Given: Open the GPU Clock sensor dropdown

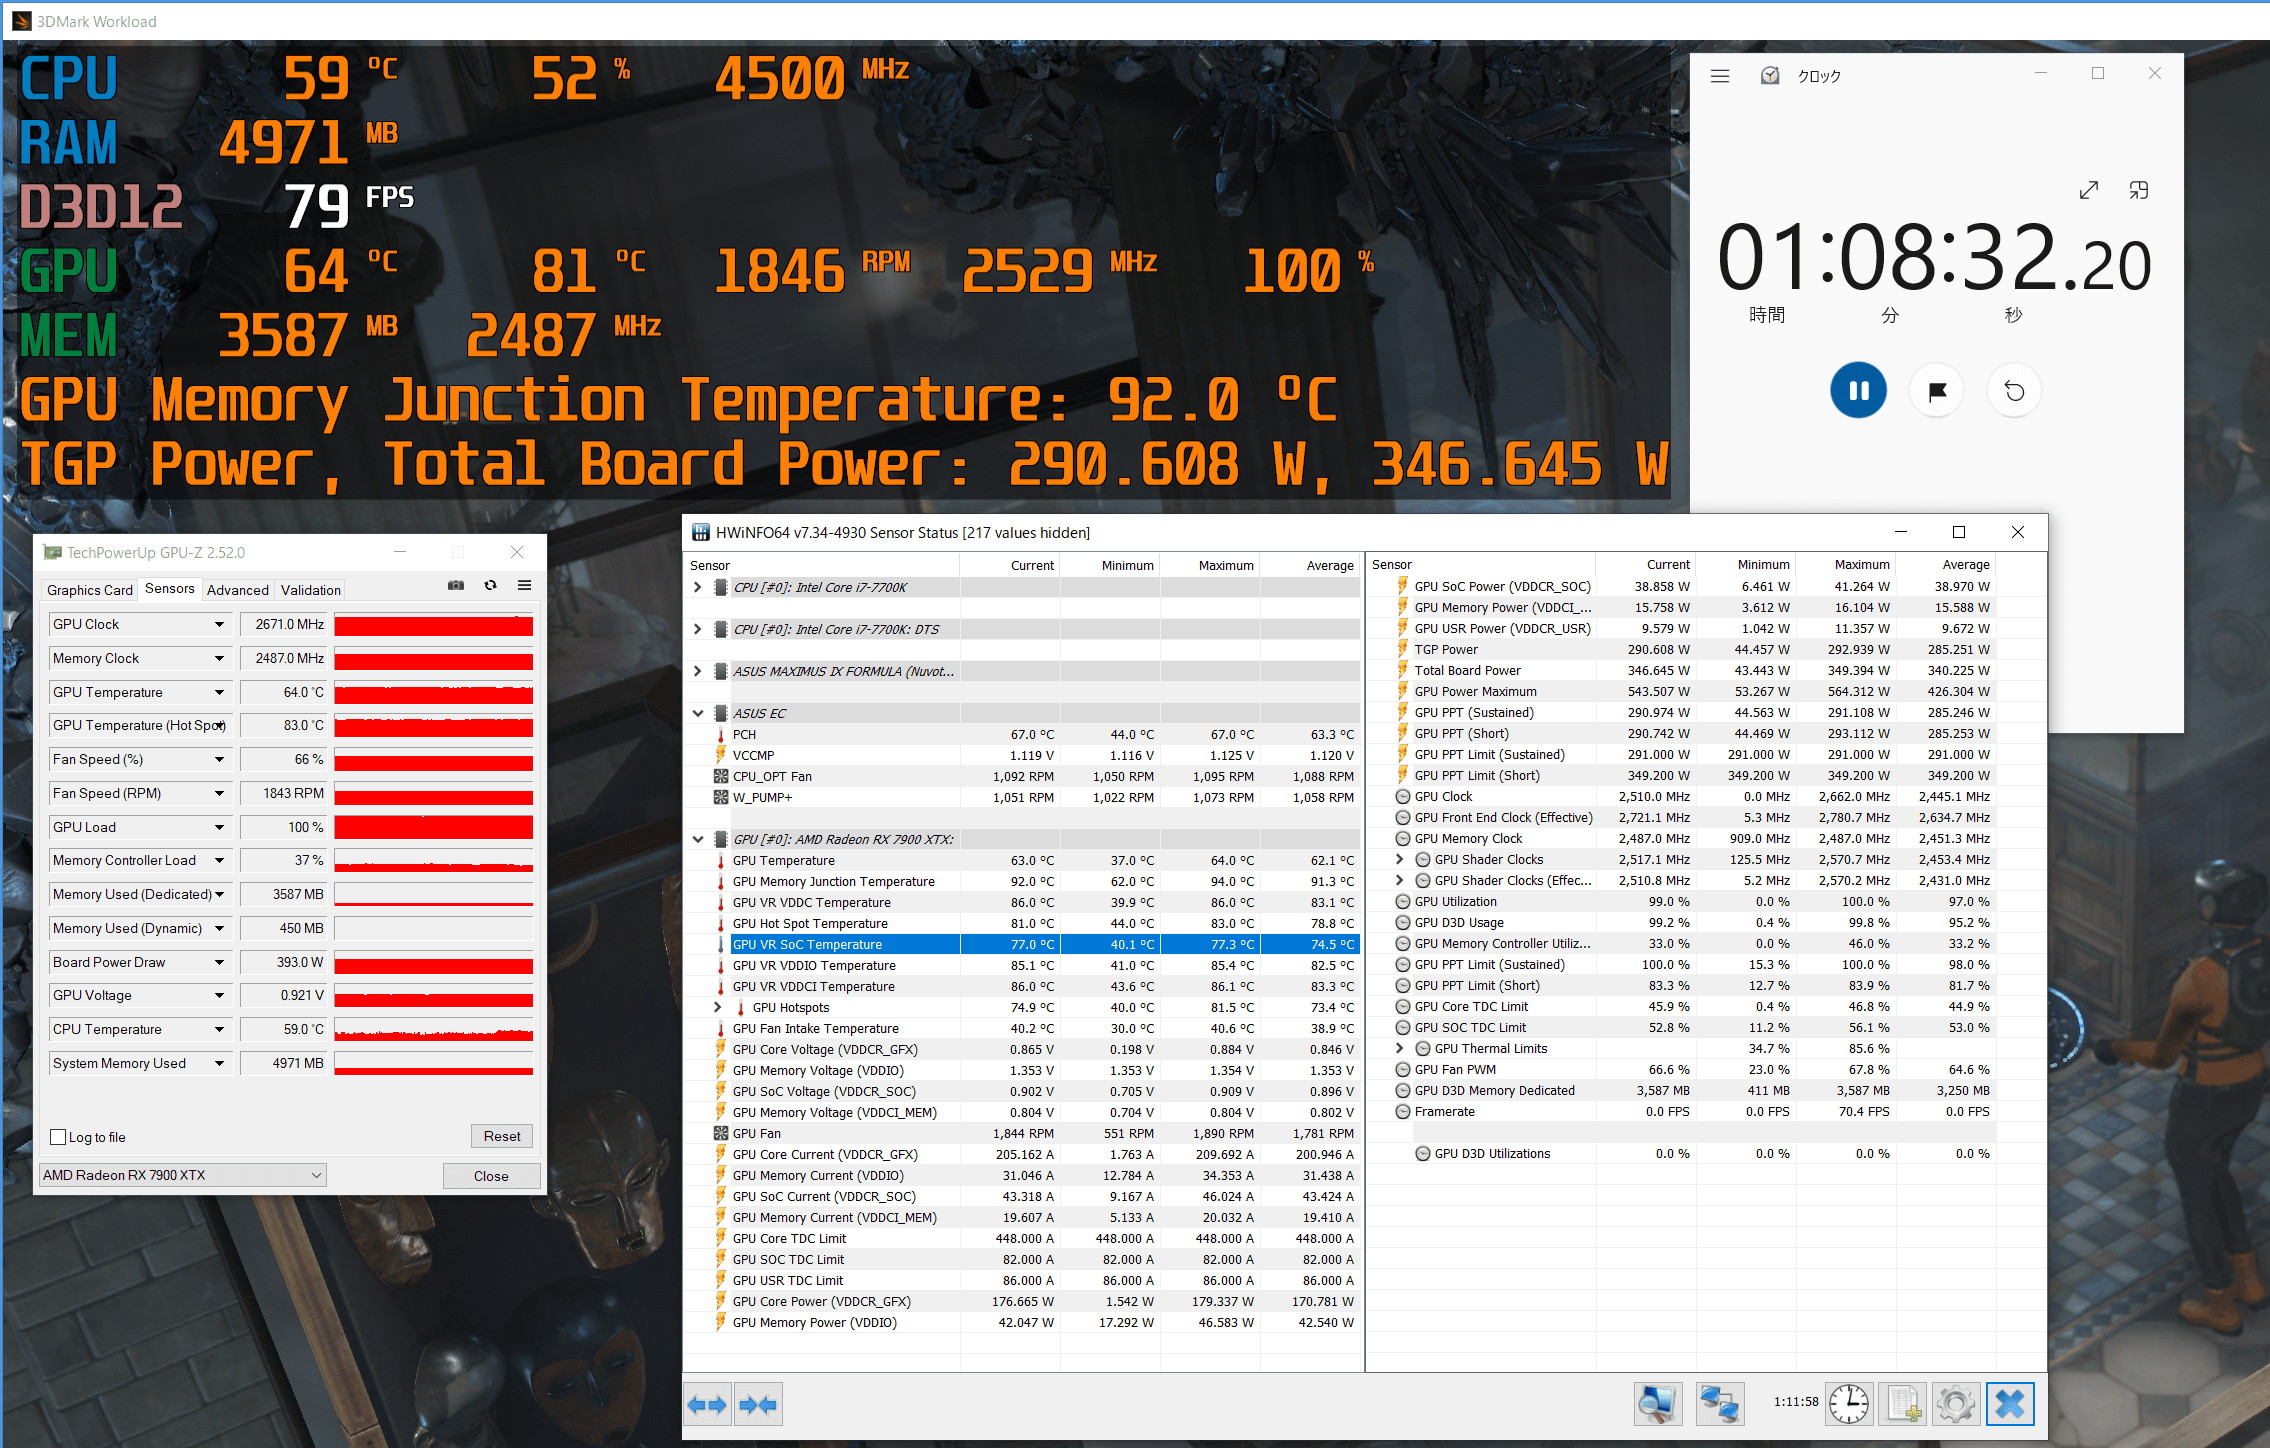Looking at the screenshot, I should click(219, 624).
